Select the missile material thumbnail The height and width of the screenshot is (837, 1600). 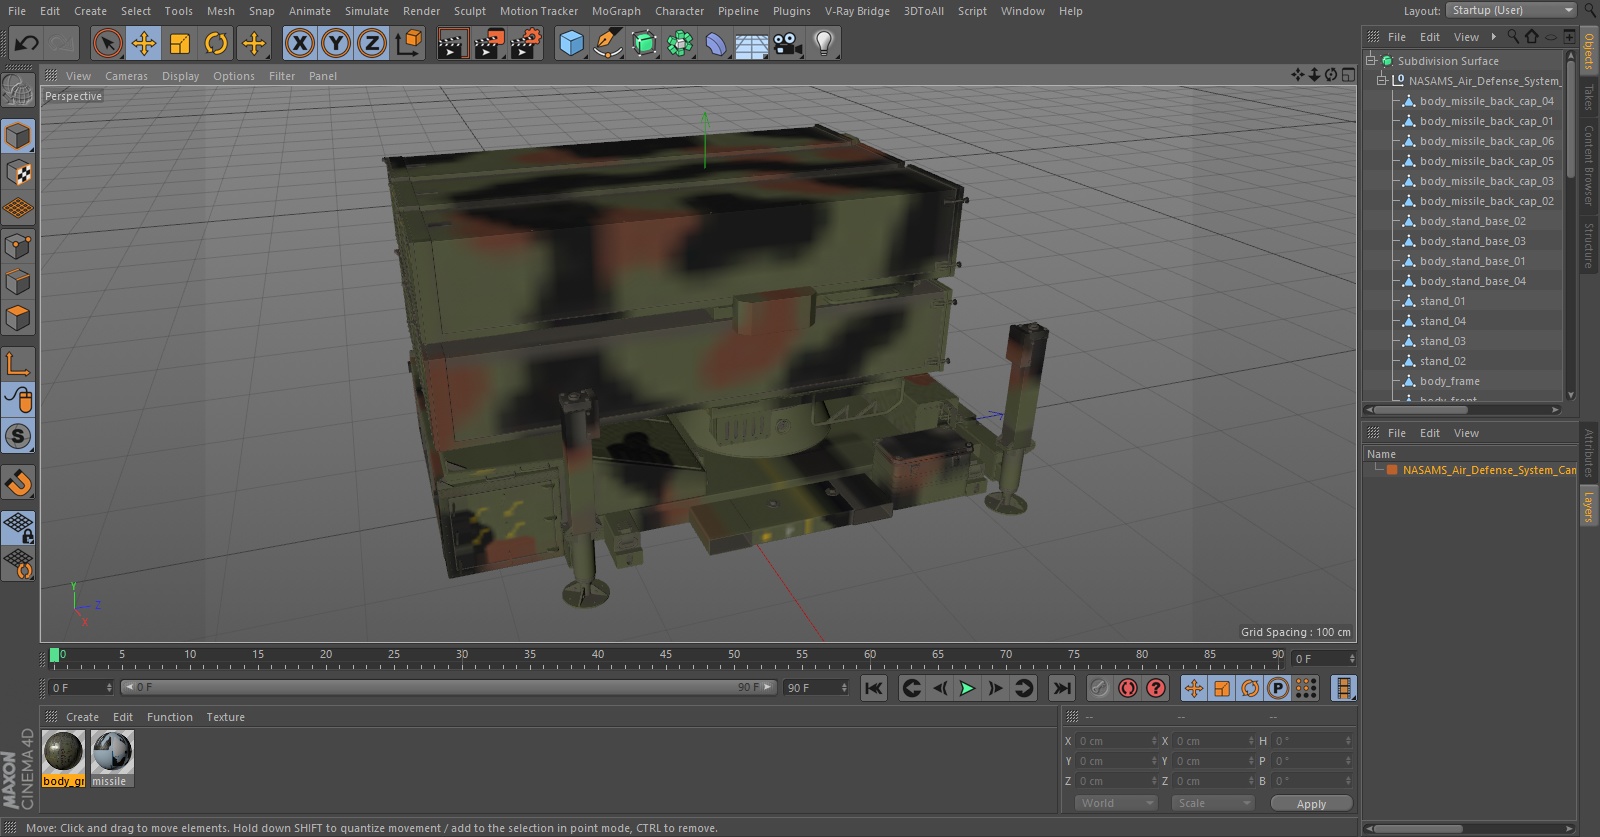click(111, 758)
